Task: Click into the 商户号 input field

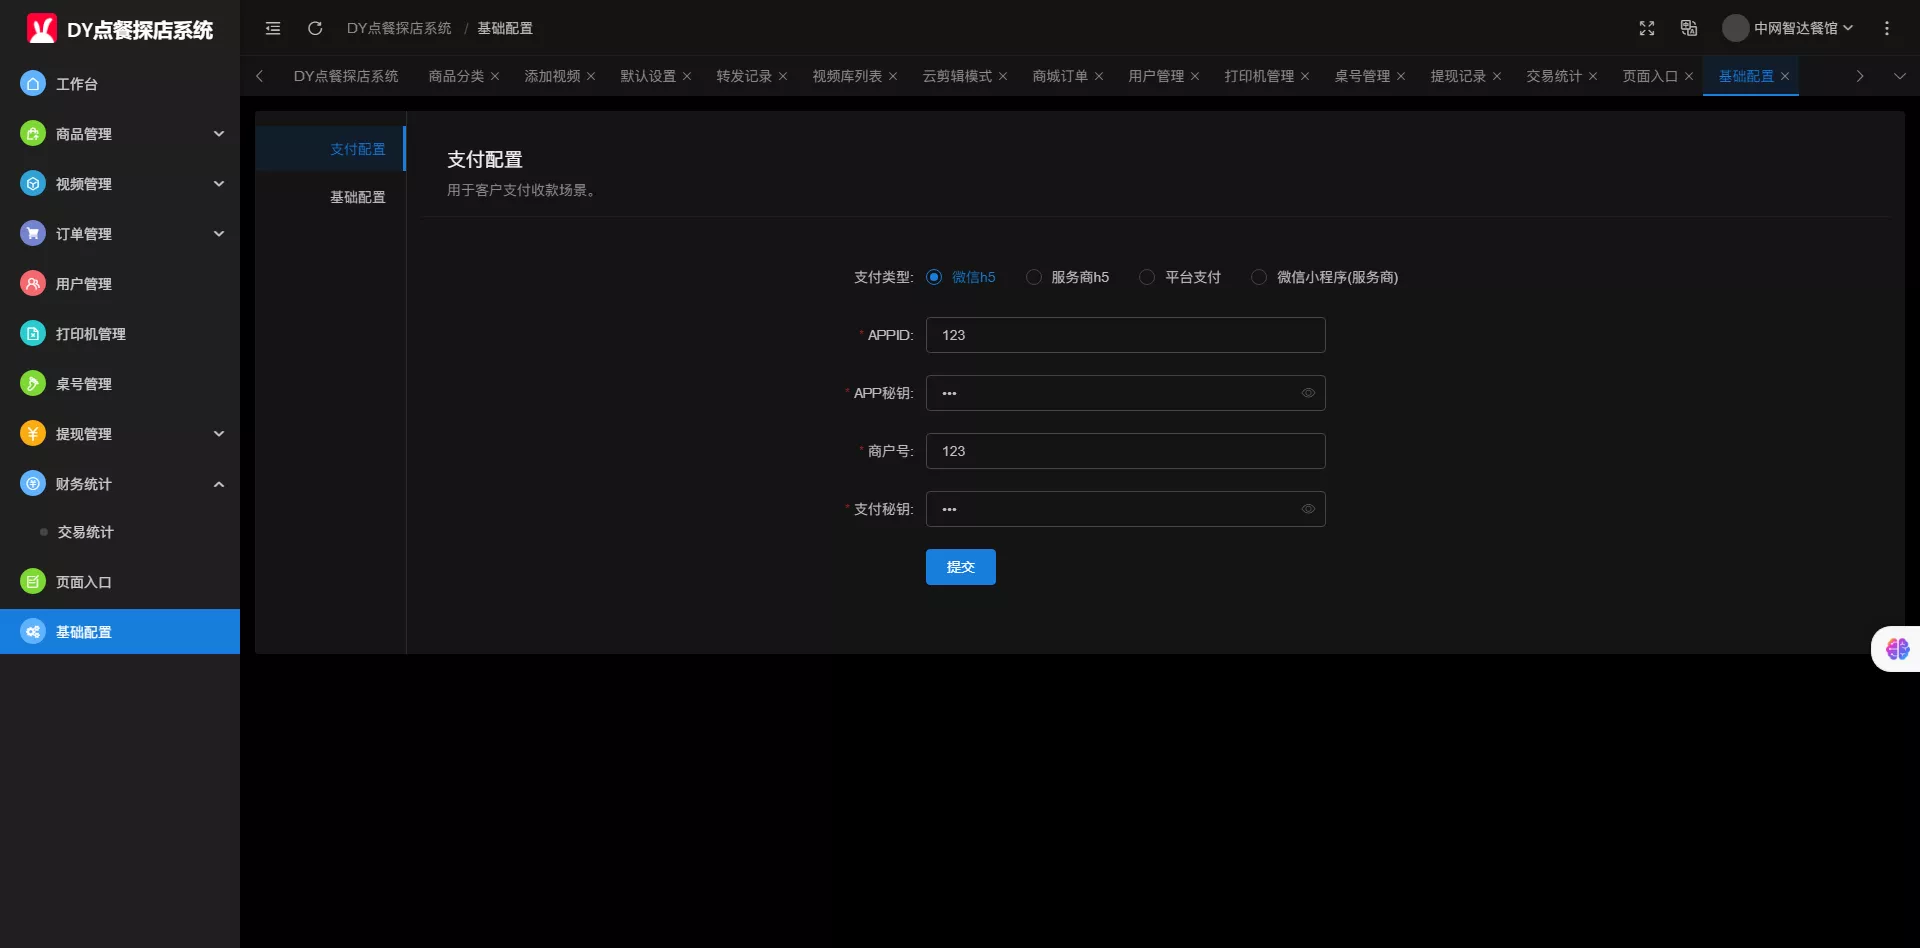Action: click(1125, 451)
